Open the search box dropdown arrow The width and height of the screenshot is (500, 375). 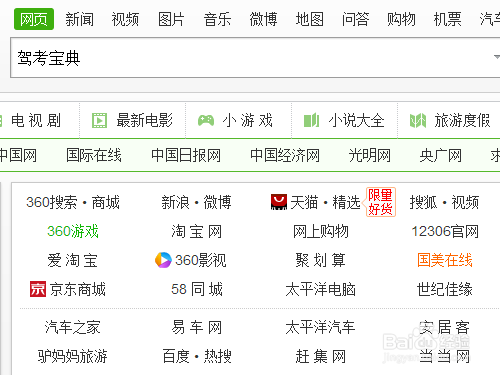(497, 57)
